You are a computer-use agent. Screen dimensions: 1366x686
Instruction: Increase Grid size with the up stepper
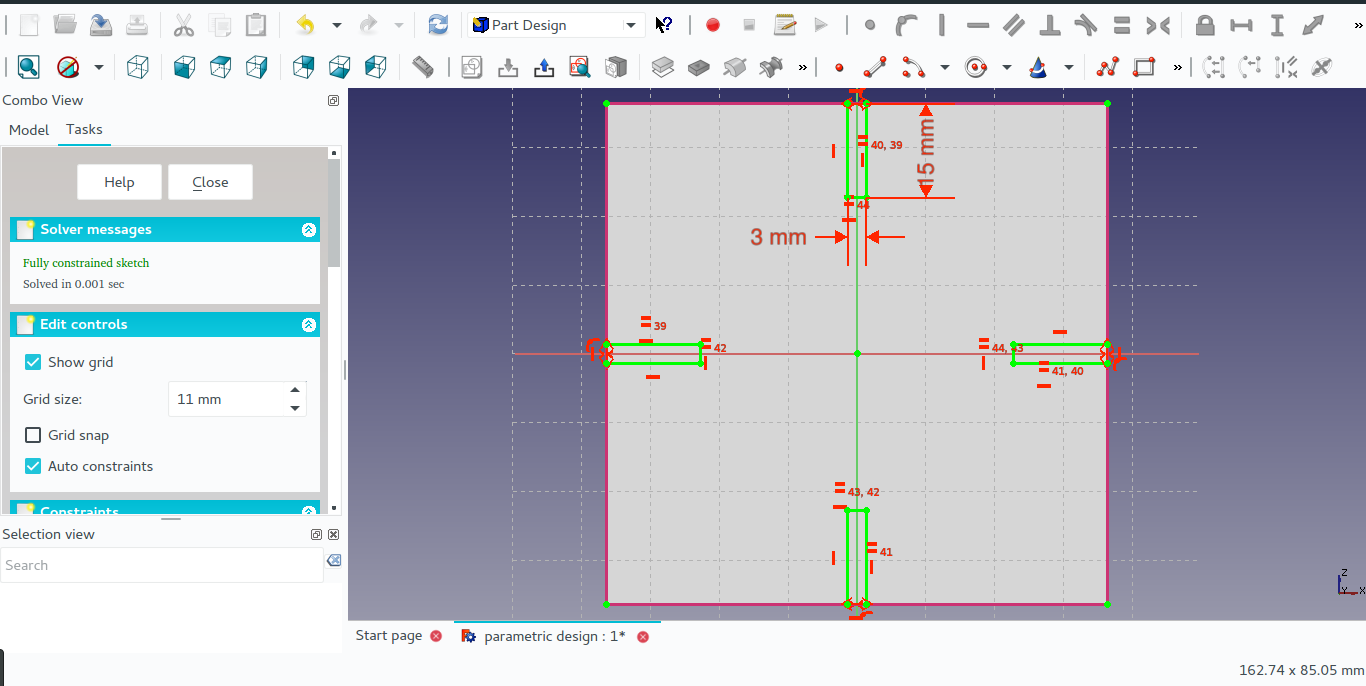coord(294,392)
